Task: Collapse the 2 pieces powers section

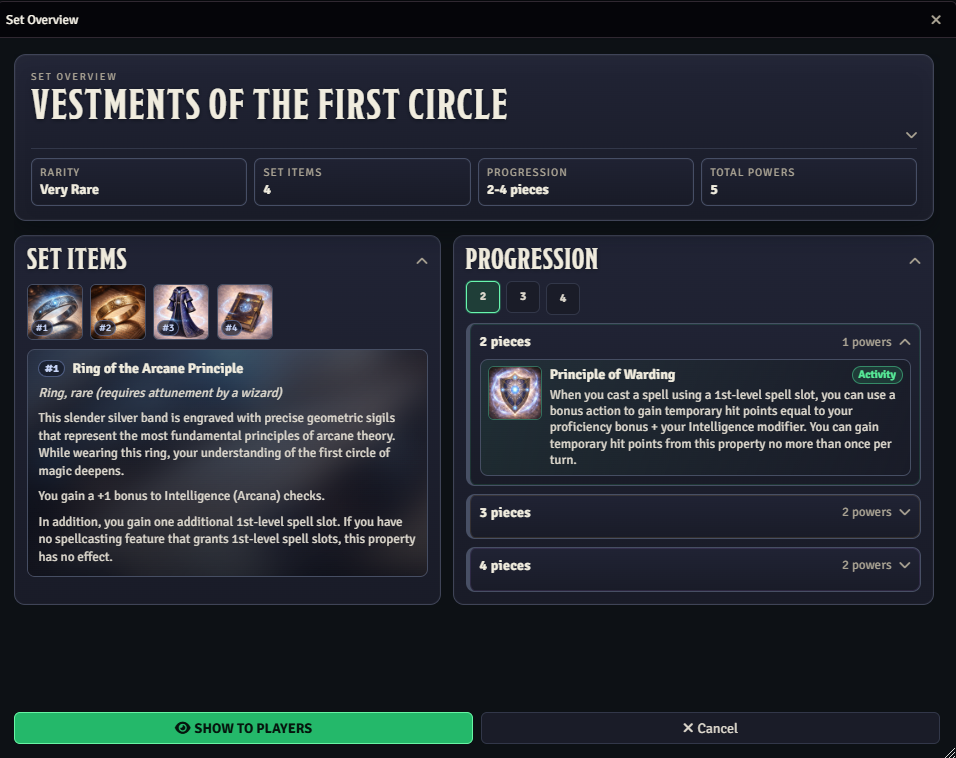Action: click(904, 342)
